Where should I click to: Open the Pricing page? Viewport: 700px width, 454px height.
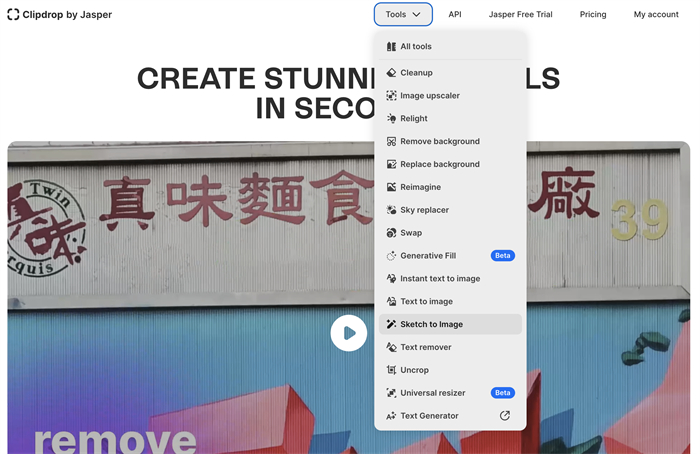593,15
